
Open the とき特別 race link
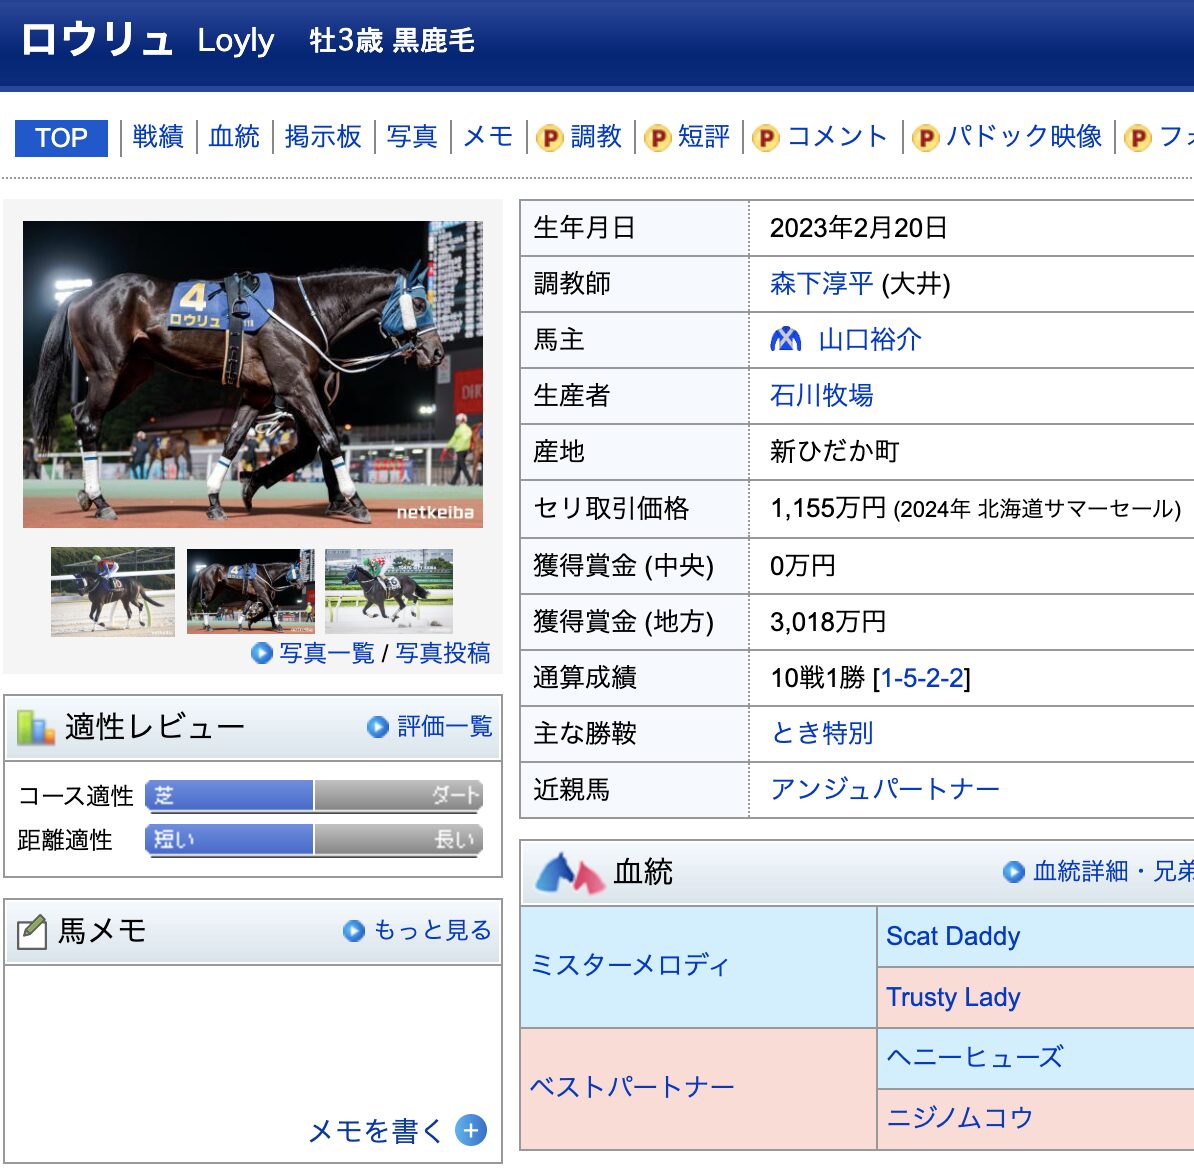[x=821, y=732]
